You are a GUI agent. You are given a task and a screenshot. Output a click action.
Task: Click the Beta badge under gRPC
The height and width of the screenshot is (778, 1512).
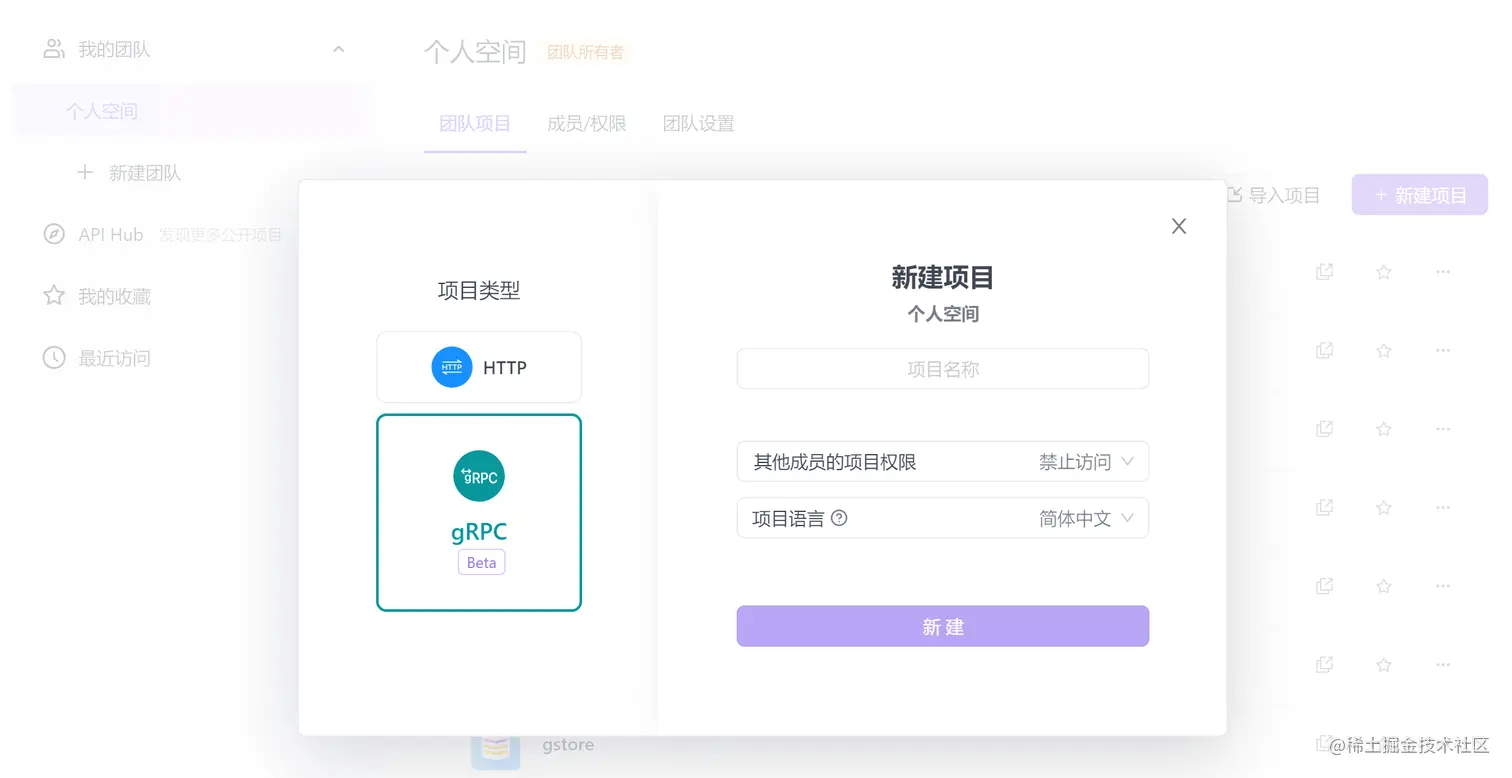482,563
